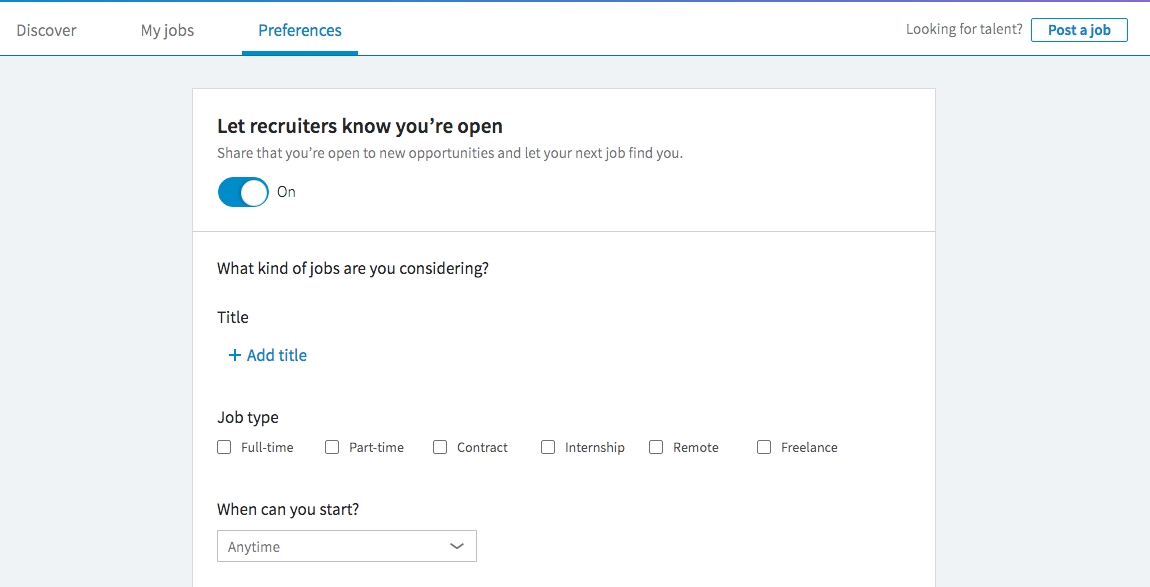Screen dimensions: 1150x587
Task: Open the 'Anytime' start date dropdown
Action: [346, 546]
